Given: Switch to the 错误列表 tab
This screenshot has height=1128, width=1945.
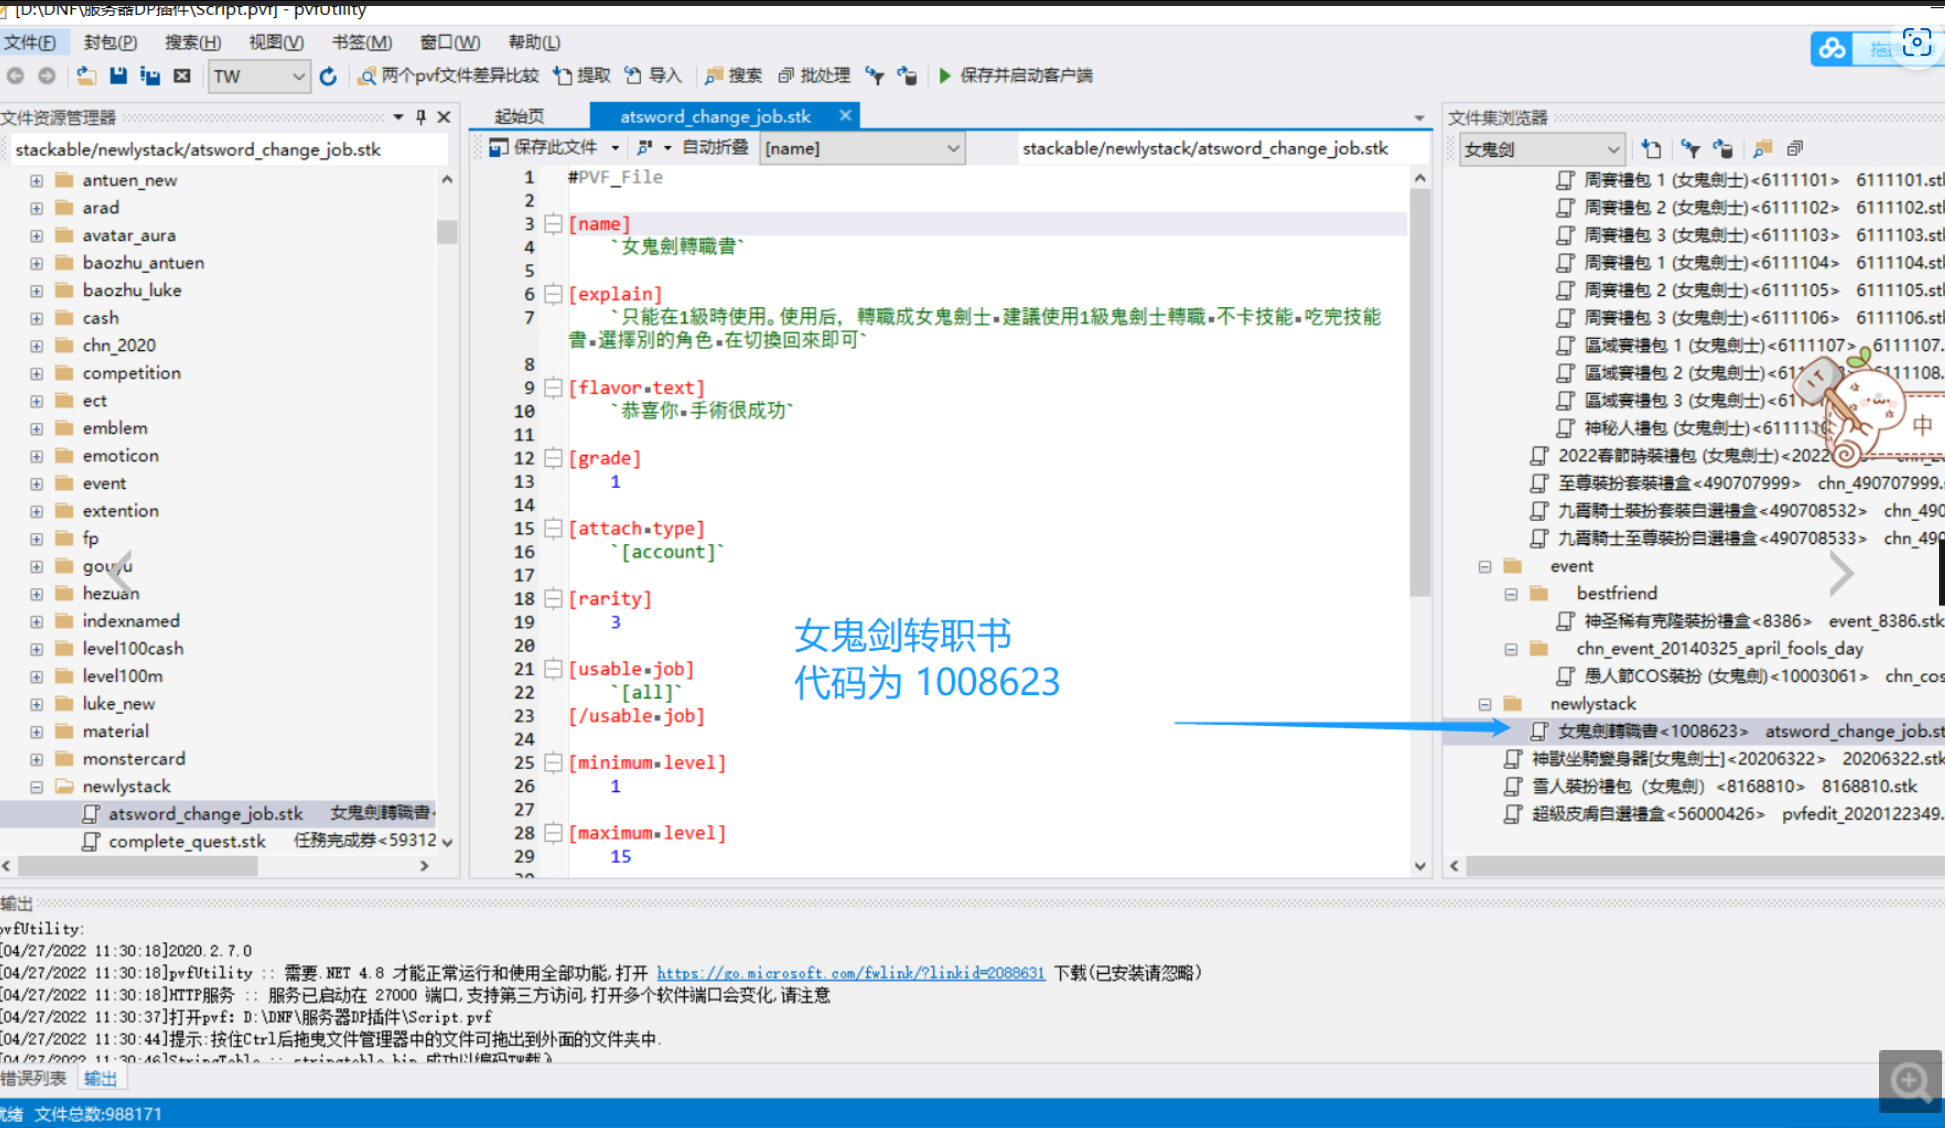Looking at the screenshot, I should click(34, 1078).
